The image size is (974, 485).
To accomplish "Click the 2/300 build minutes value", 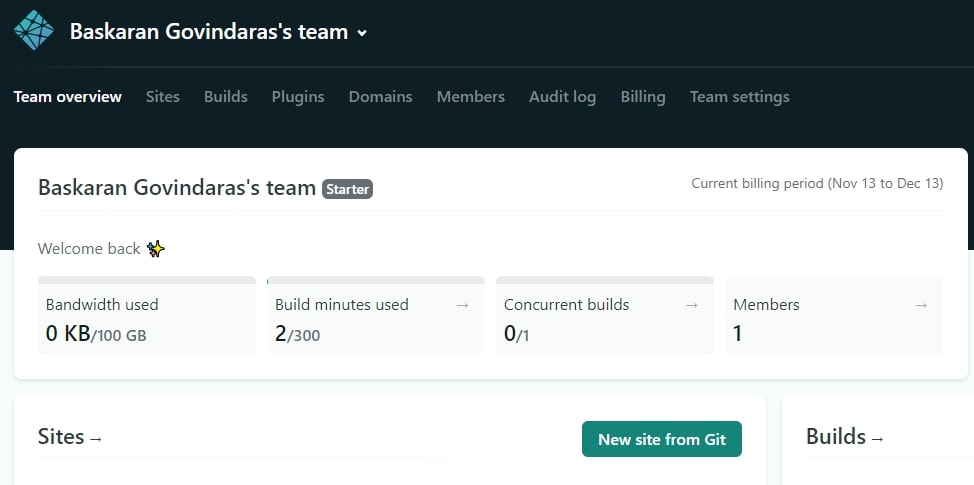I will click(298, 334).
